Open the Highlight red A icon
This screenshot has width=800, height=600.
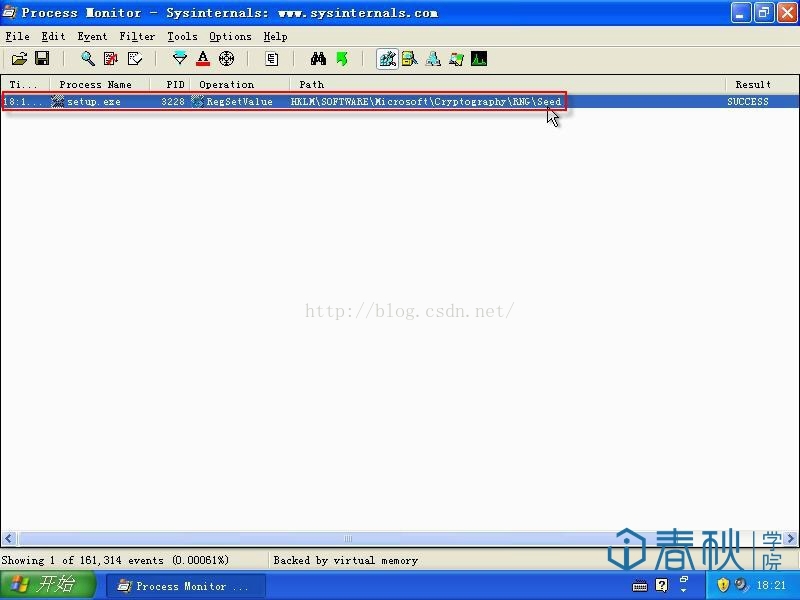tap(203, 59)
